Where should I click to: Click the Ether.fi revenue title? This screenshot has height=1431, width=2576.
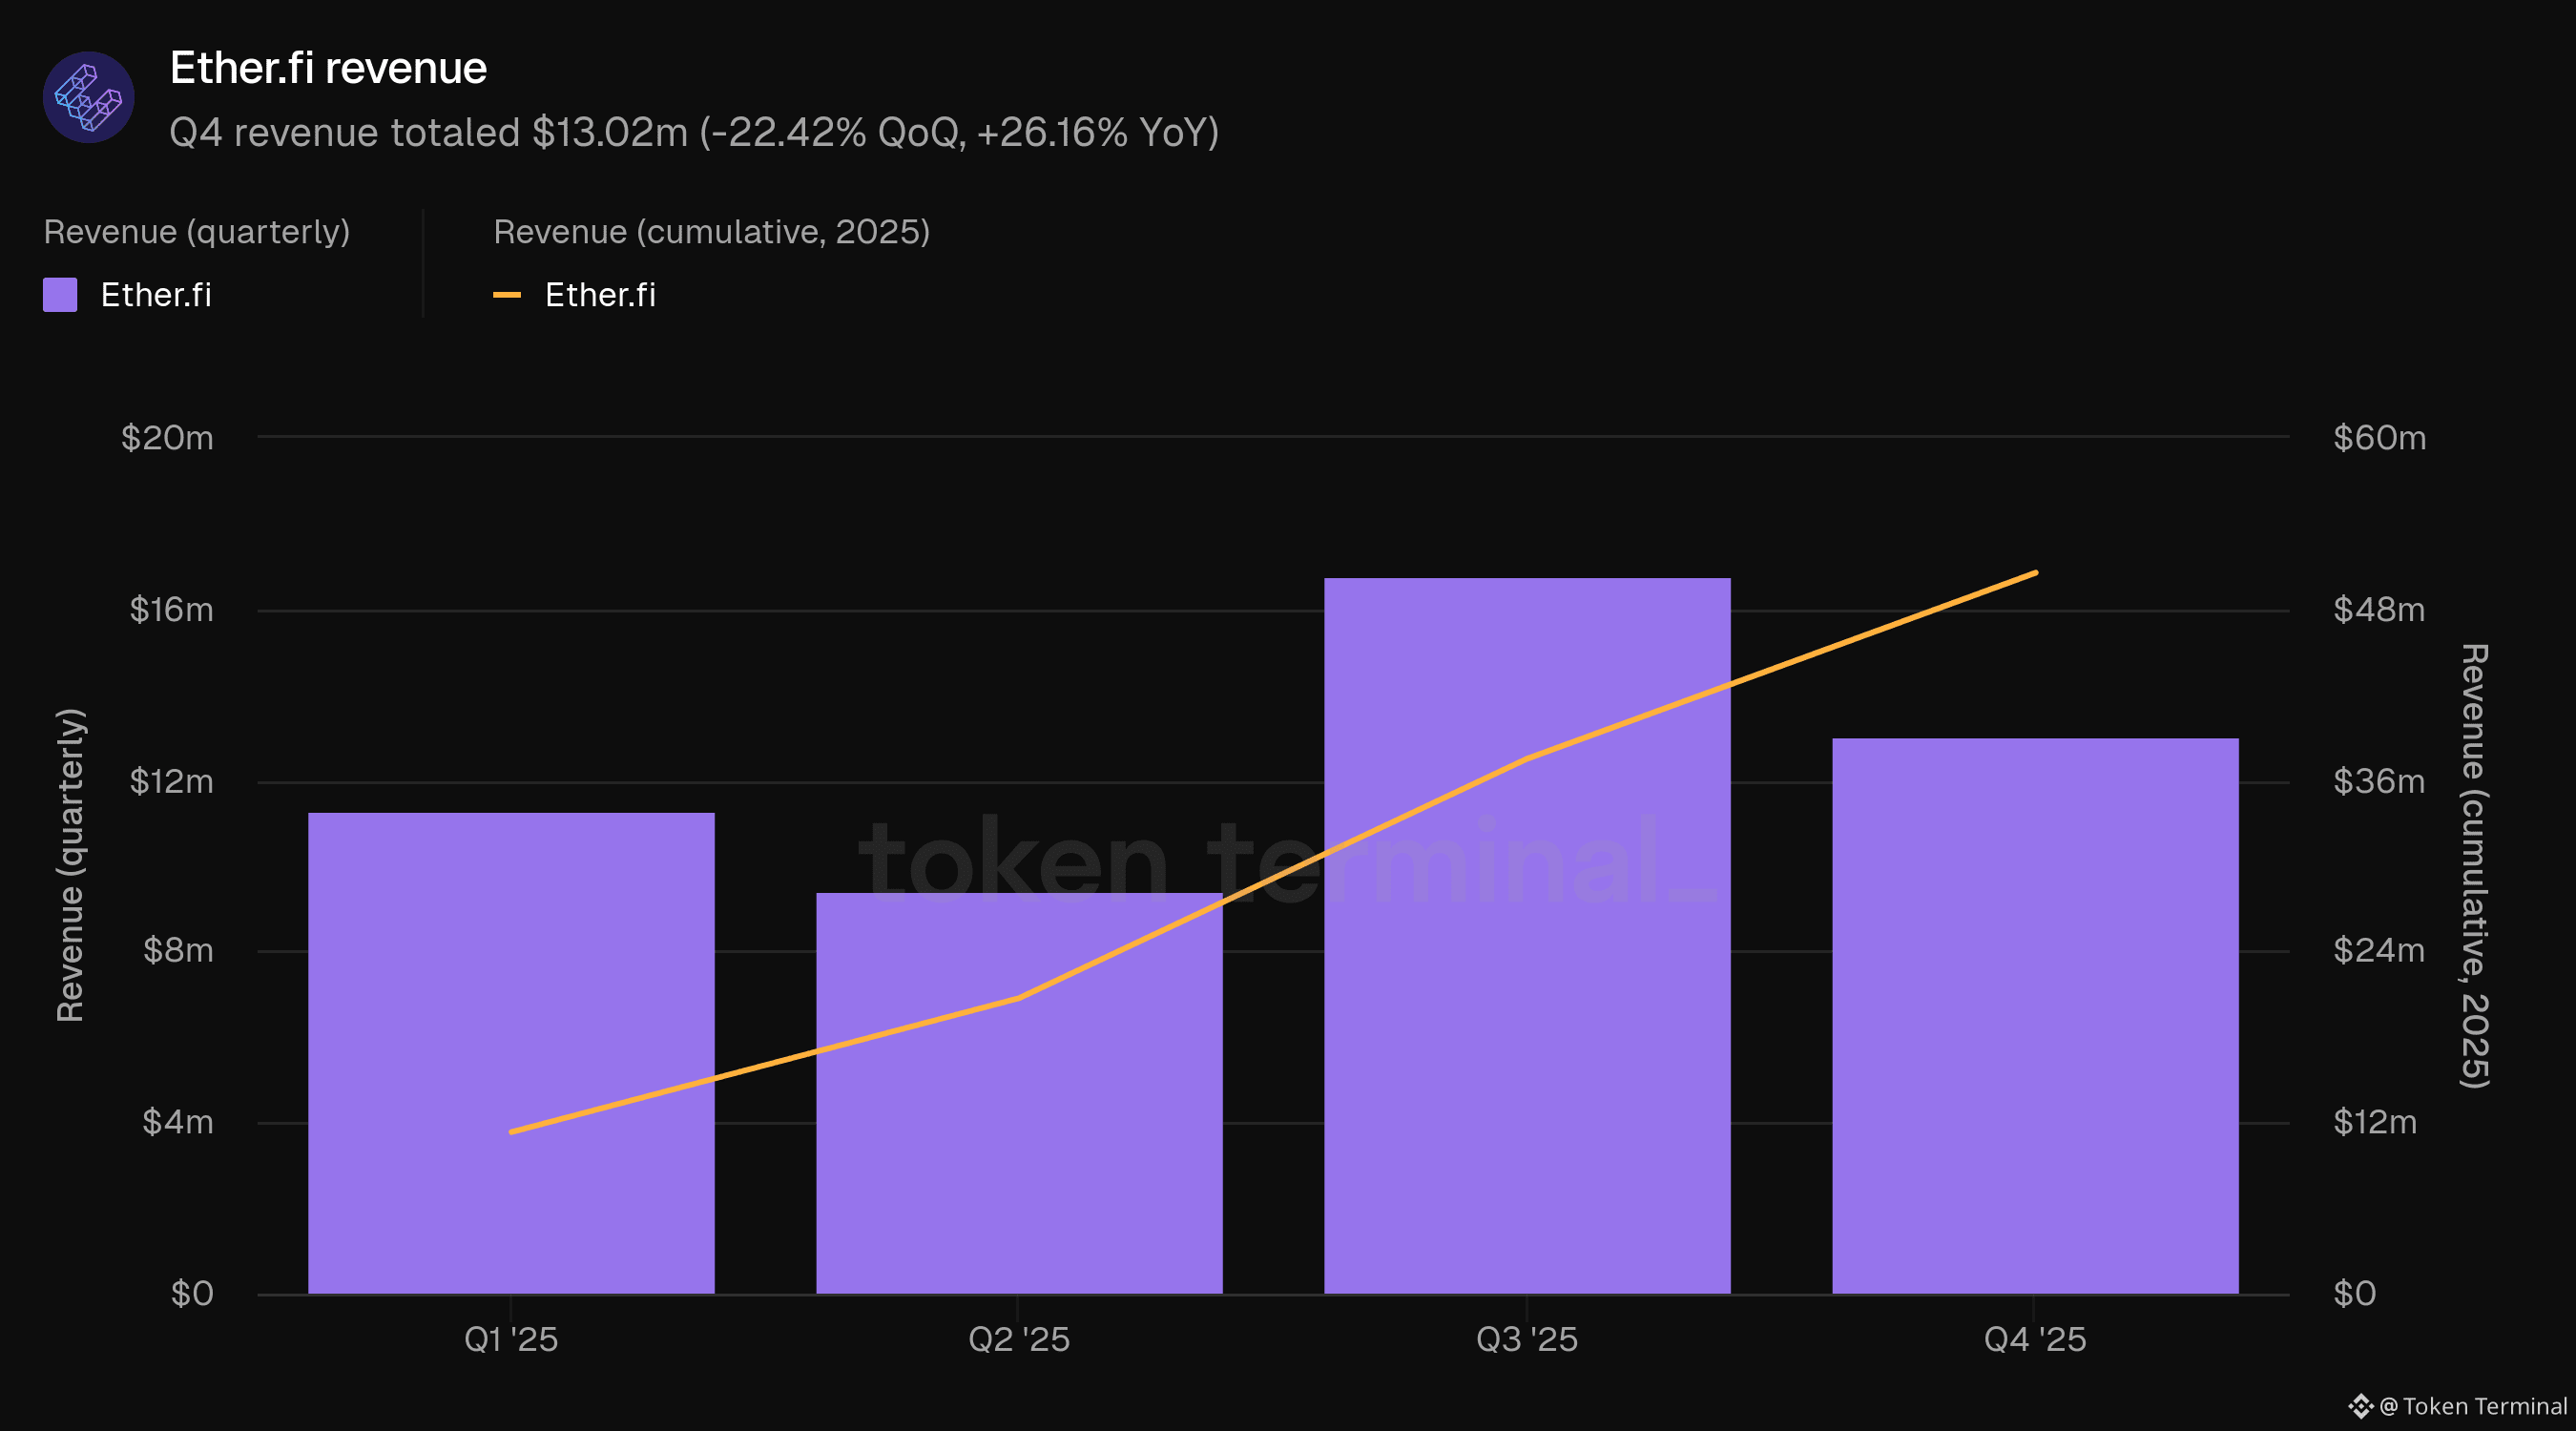click(x=328, y=68)
